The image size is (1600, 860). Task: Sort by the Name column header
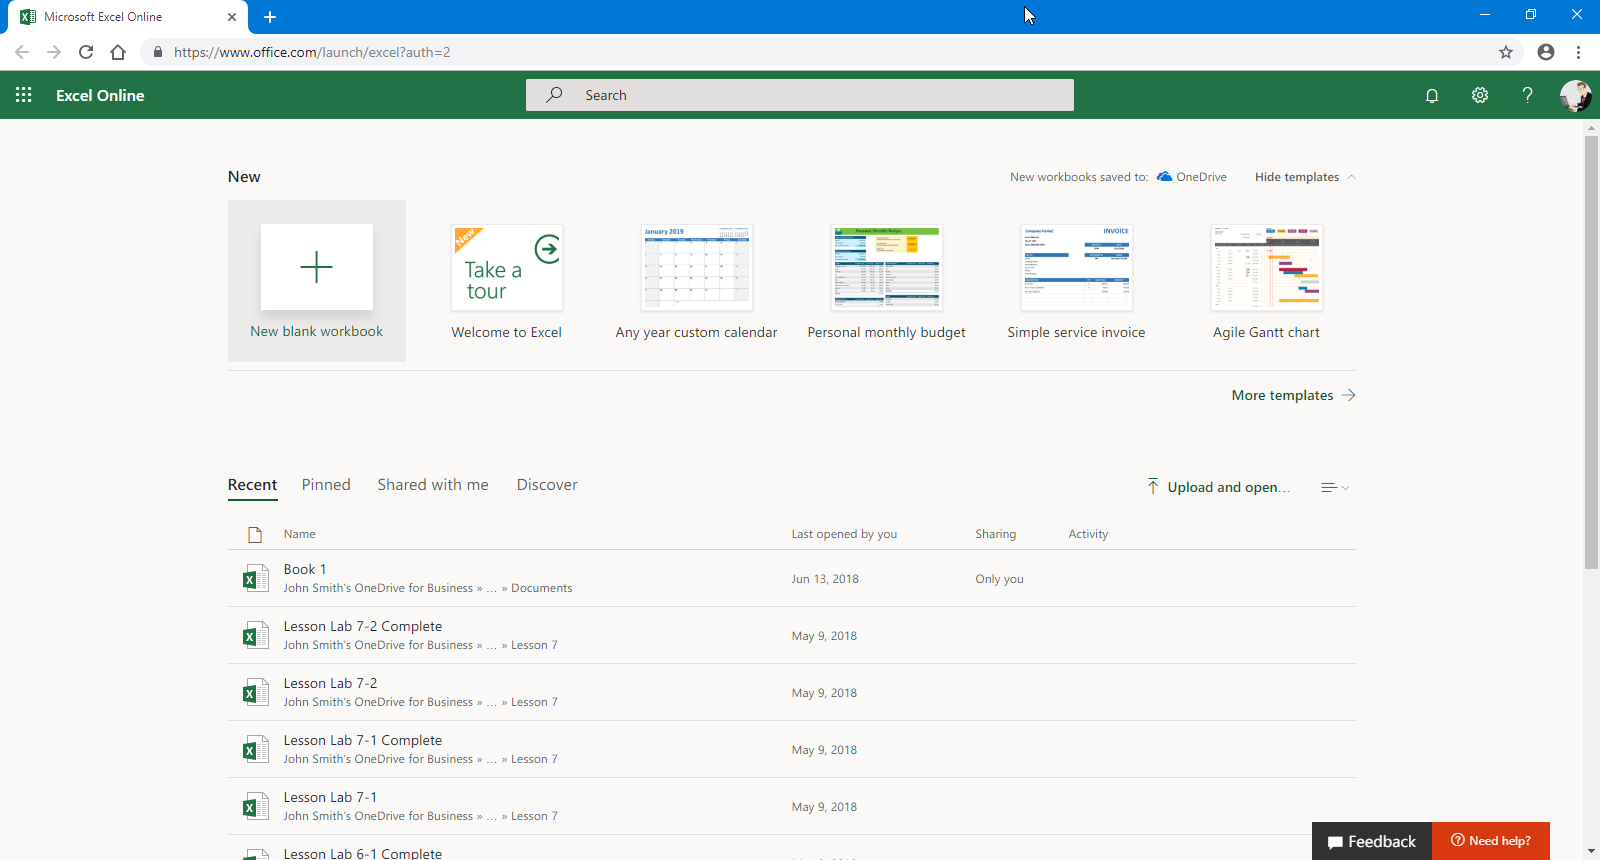[x=299, y=534]
